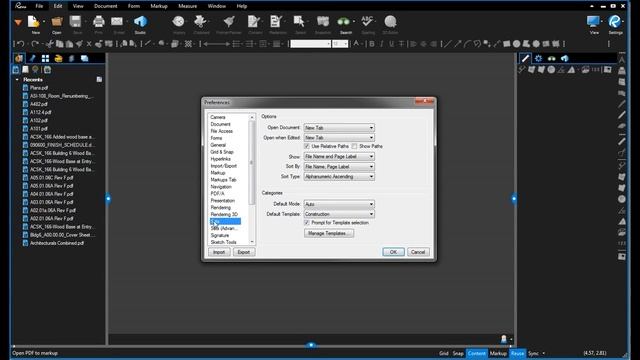640x360 pixels.
Task: Select Grid & Snap preferences category
Action: pyautogui.click(x=222, y=152)
